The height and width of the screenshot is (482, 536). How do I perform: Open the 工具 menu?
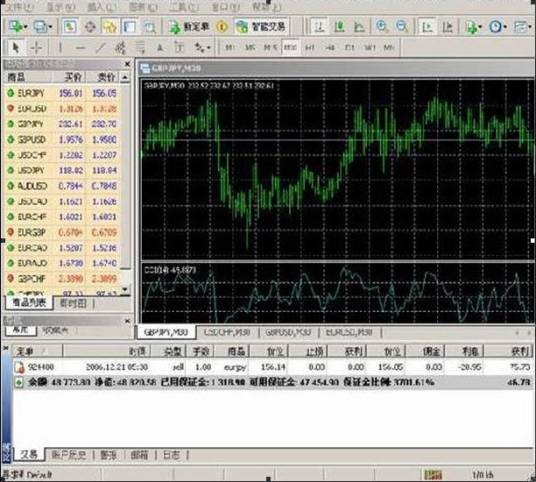(184, 7)
